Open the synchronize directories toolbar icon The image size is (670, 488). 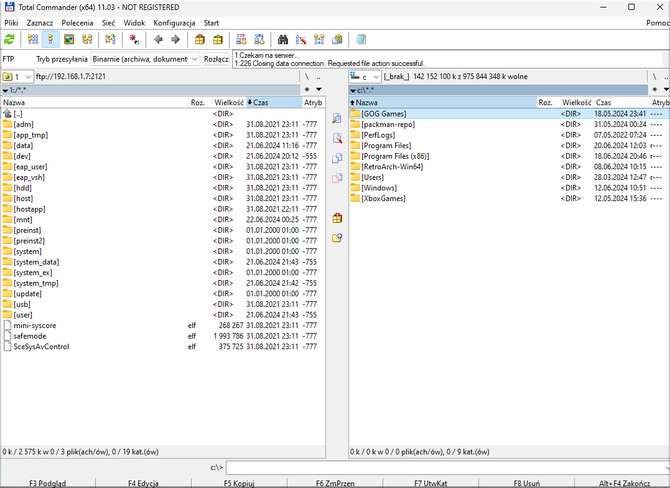[x=319, y=40]
